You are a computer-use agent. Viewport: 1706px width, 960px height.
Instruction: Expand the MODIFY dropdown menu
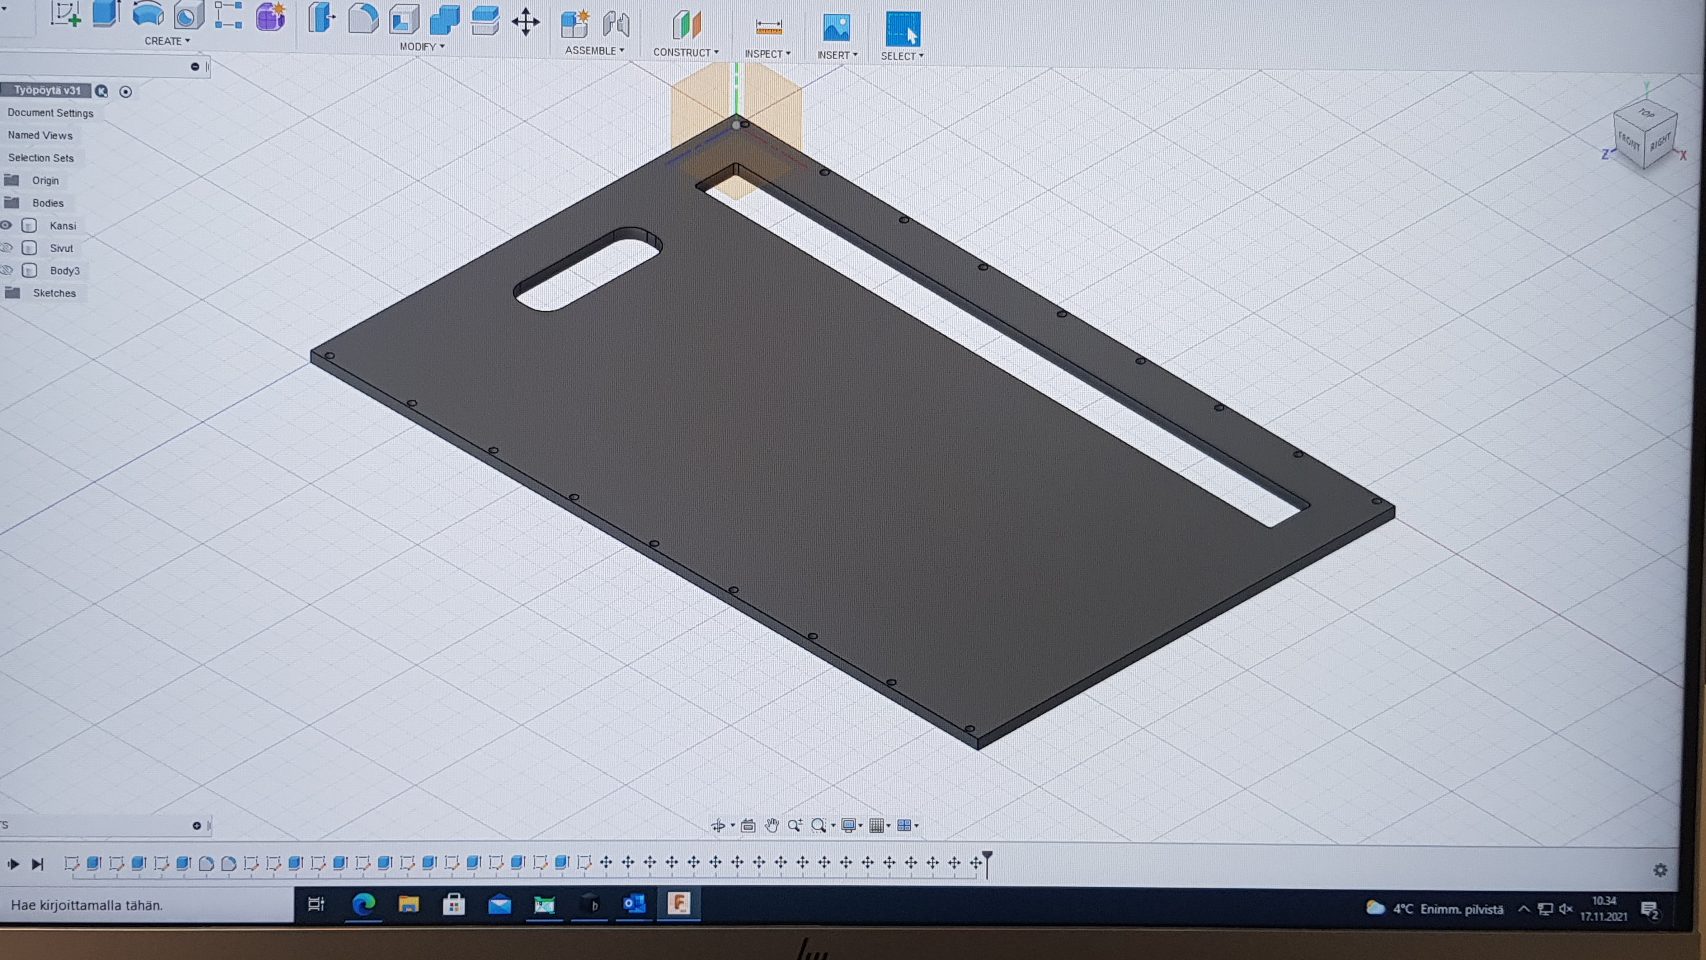(422, 47)
